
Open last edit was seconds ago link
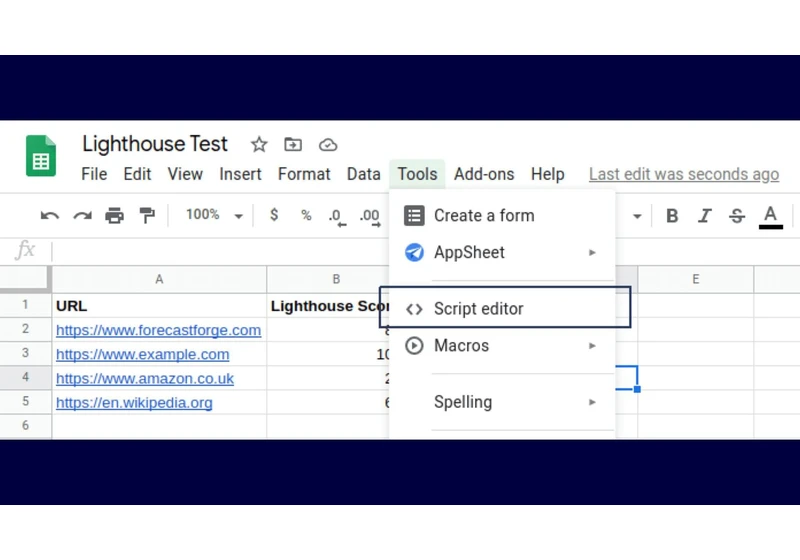tap(684, 174)
